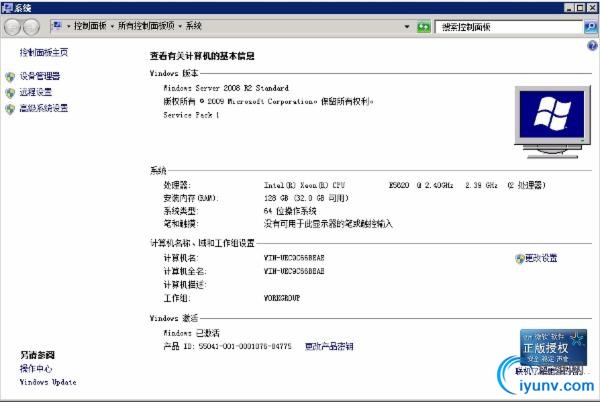The height and width of the screenshot is (402, 600).
Task: Click the 版权所有 2009 Microsoft Corporation text
Action: 268,101
